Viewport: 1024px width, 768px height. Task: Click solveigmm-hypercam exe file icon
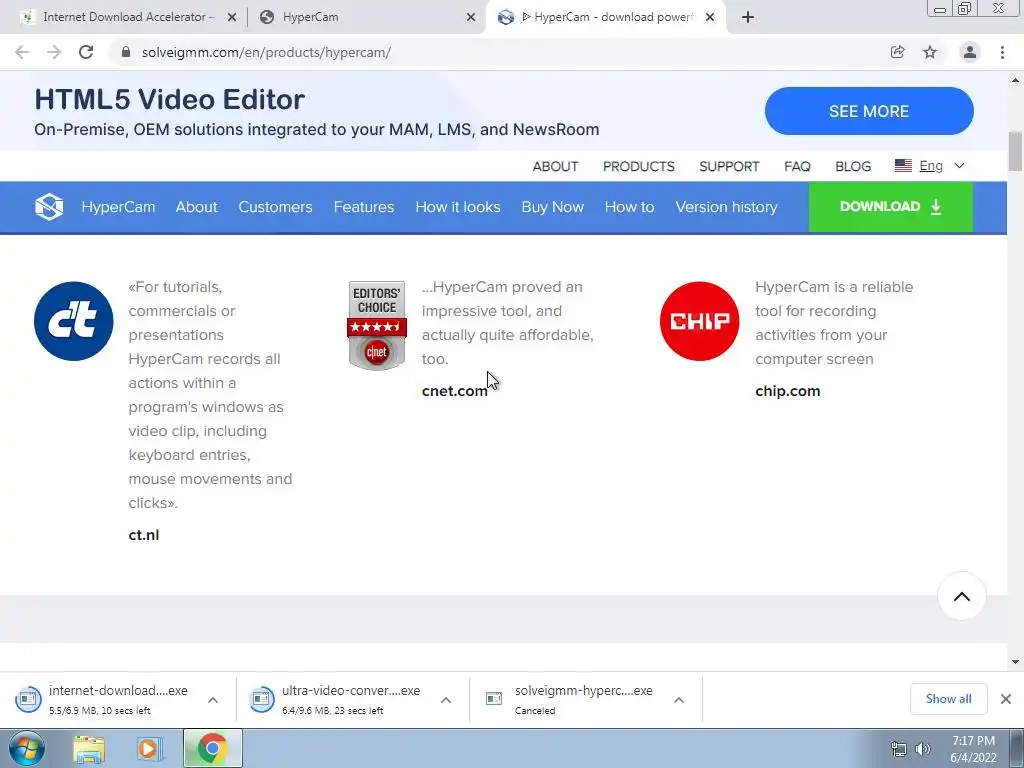tap(494, 699)
